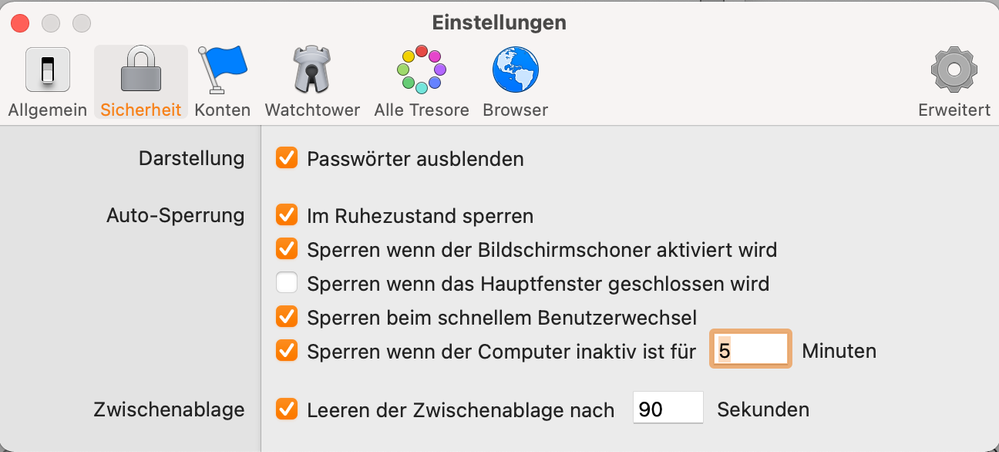
Task: Select the Sicherheit padlock icon
Action: point(140,72)
